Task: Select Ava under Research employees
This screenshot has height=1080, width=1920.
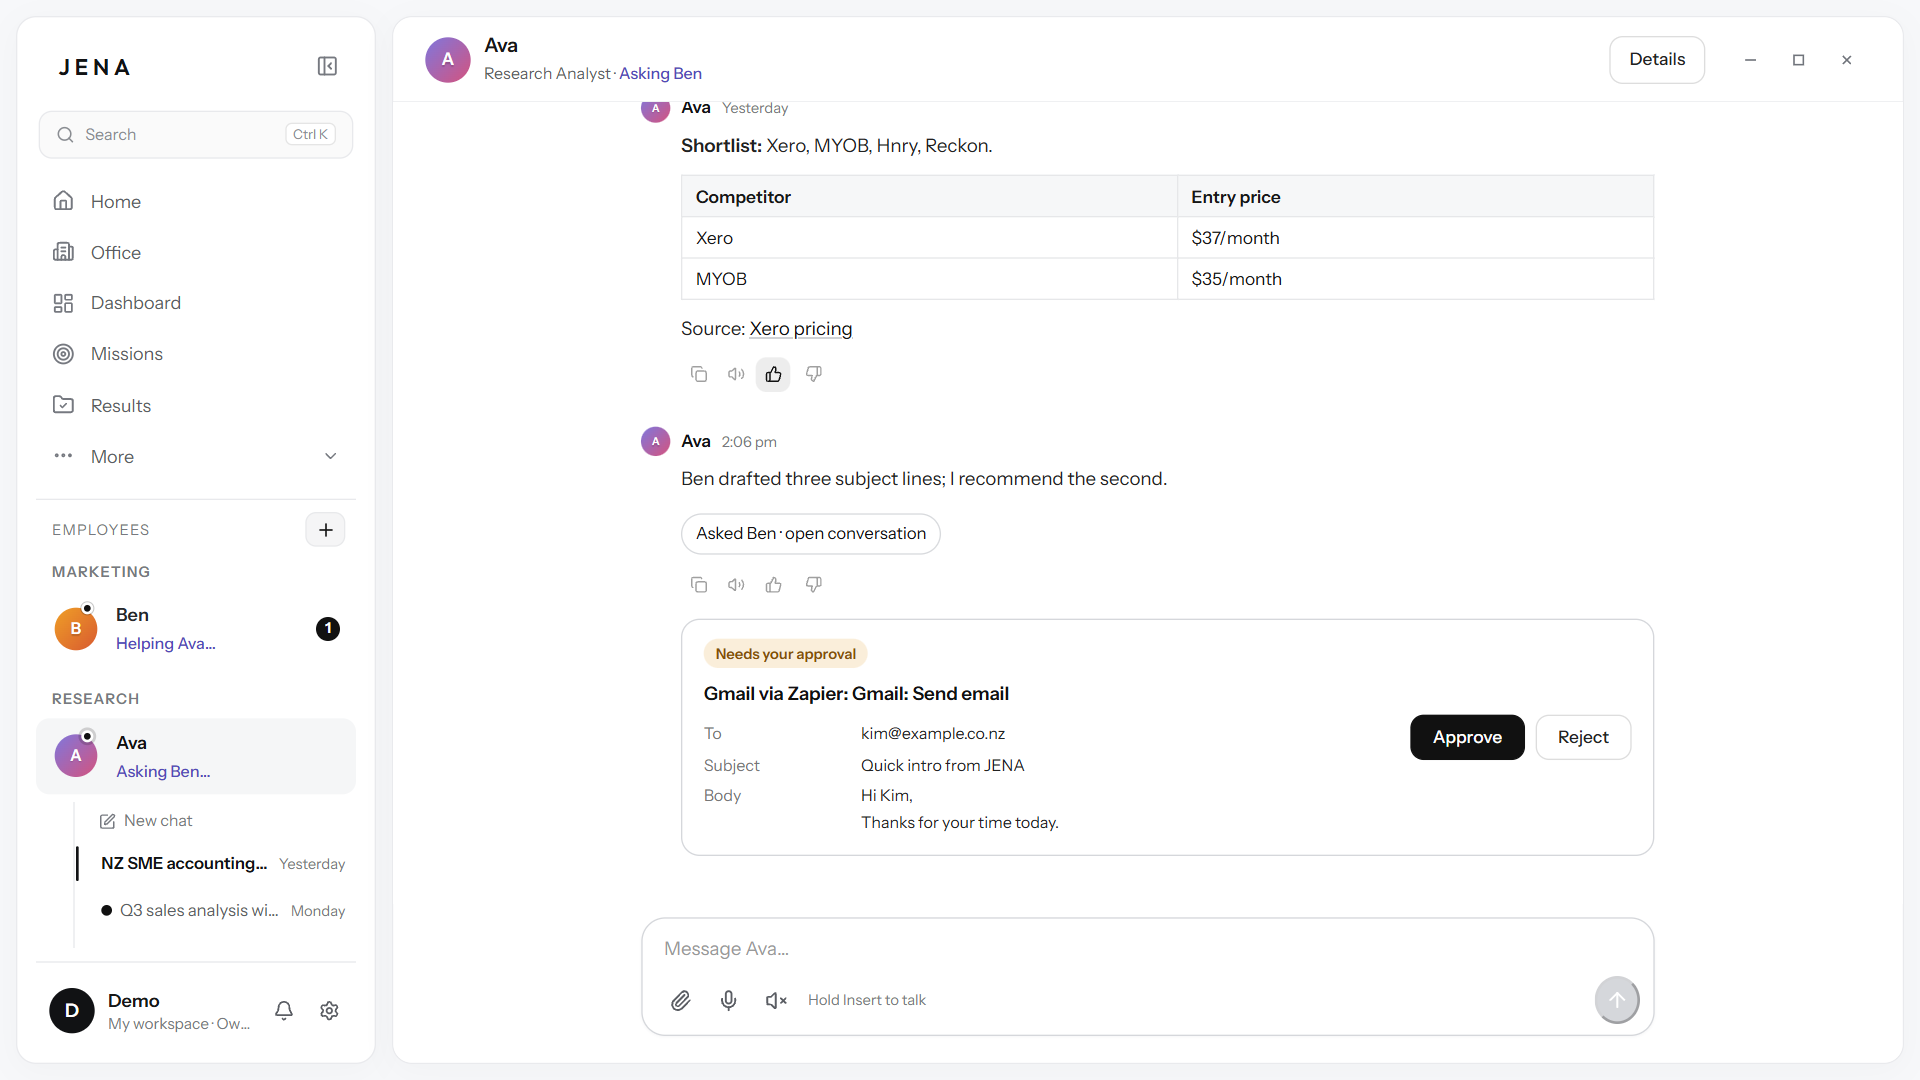Action: [196, 756]
